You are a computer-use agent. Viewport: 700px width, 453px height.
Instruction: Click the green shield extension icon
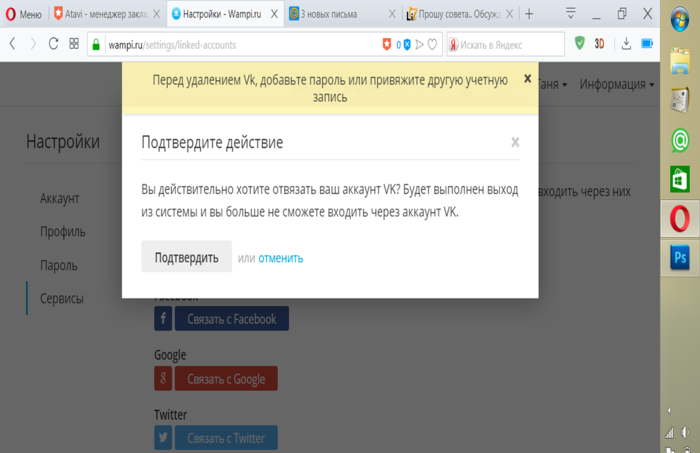coord(579,43)
